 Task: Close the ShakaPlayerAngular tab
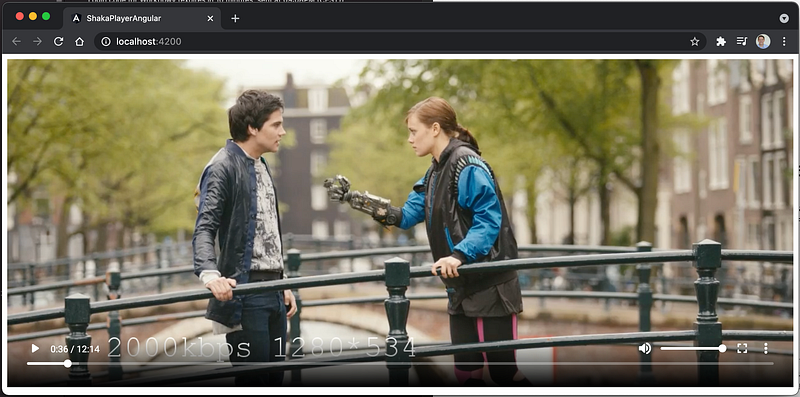pyautogui.click(x=210, y=18)
